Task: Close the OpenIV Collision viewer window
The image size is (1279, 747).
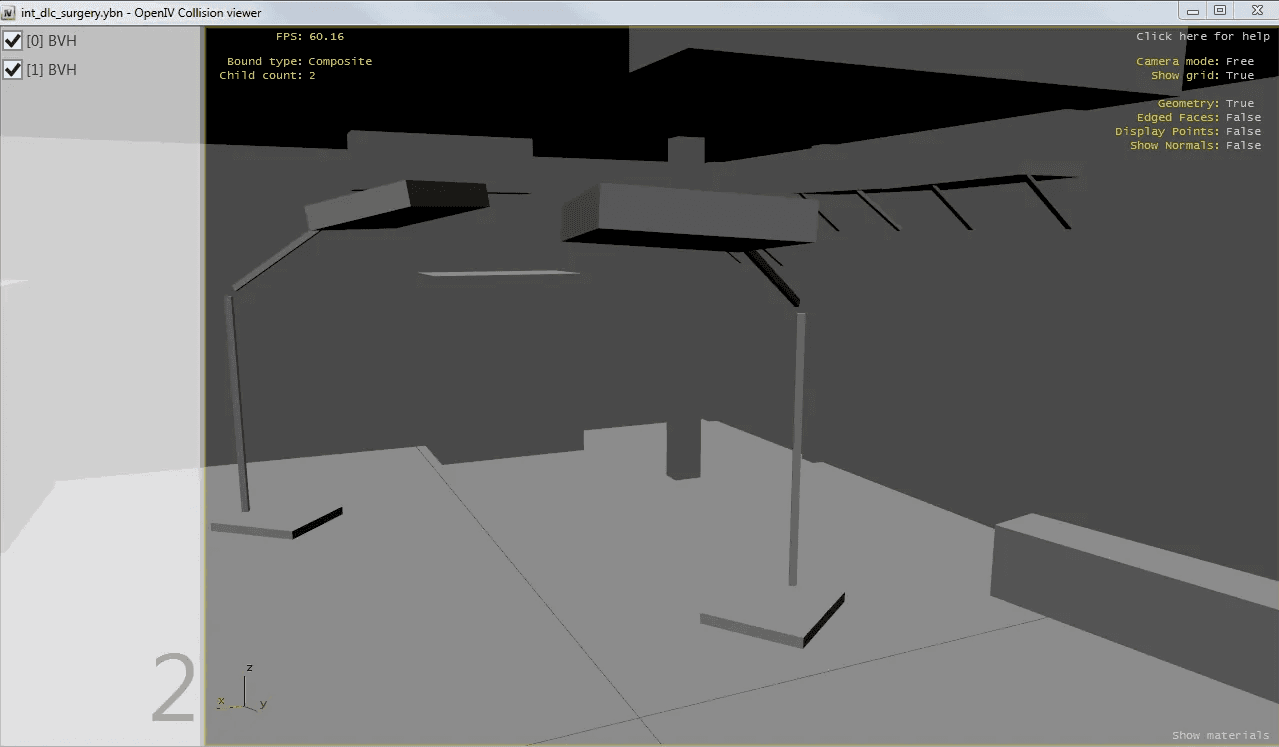Action: 1254,10
